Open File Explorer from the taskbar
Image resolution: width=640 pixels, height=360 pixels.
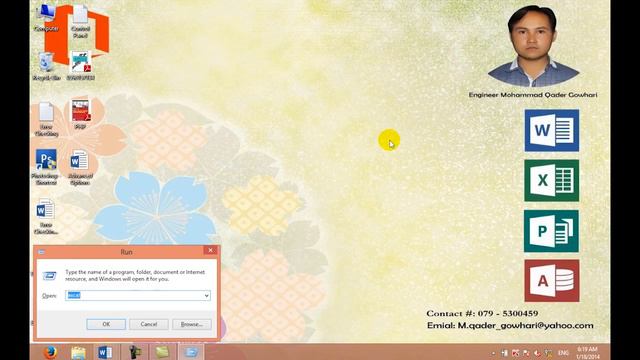click(78, 352)
